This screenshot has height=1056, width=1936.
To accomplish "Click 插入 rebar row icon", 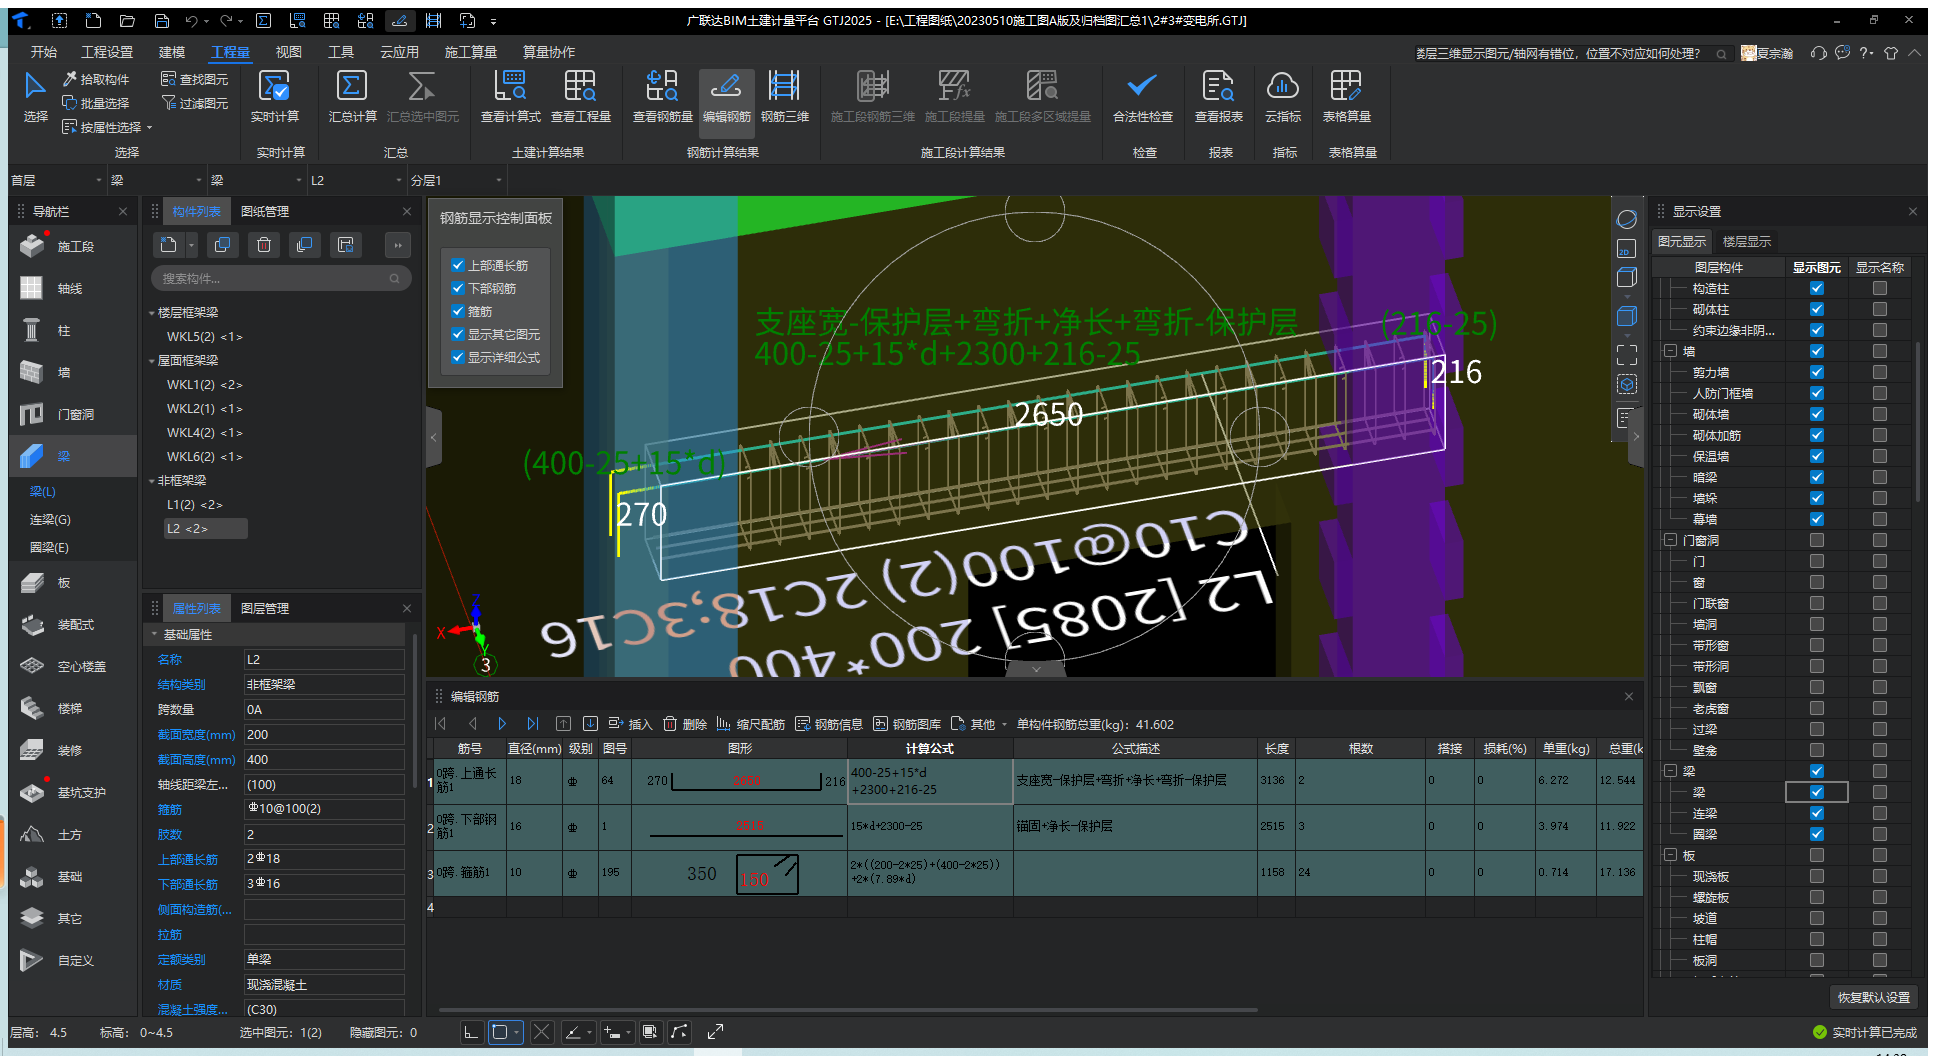I will (x=630, y=724).
